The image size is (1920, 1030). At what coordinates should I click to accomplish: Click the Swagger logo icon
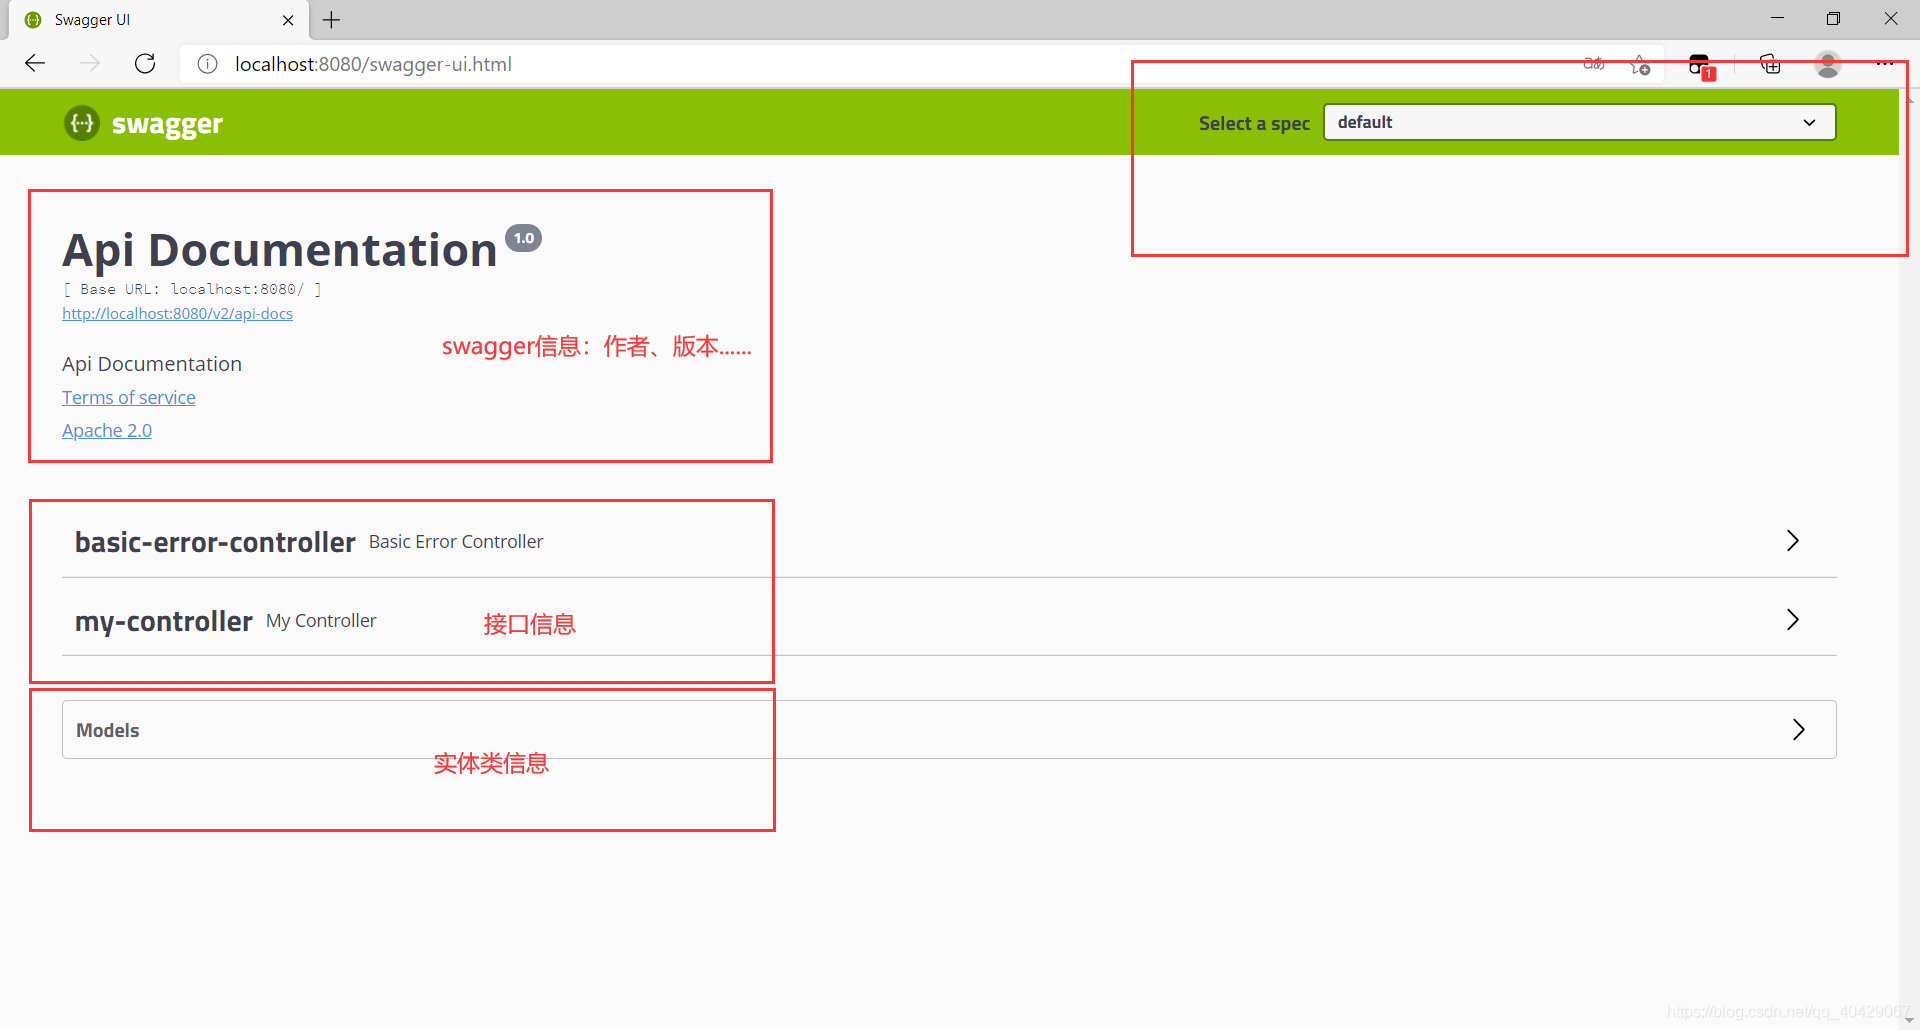[82, 123]
